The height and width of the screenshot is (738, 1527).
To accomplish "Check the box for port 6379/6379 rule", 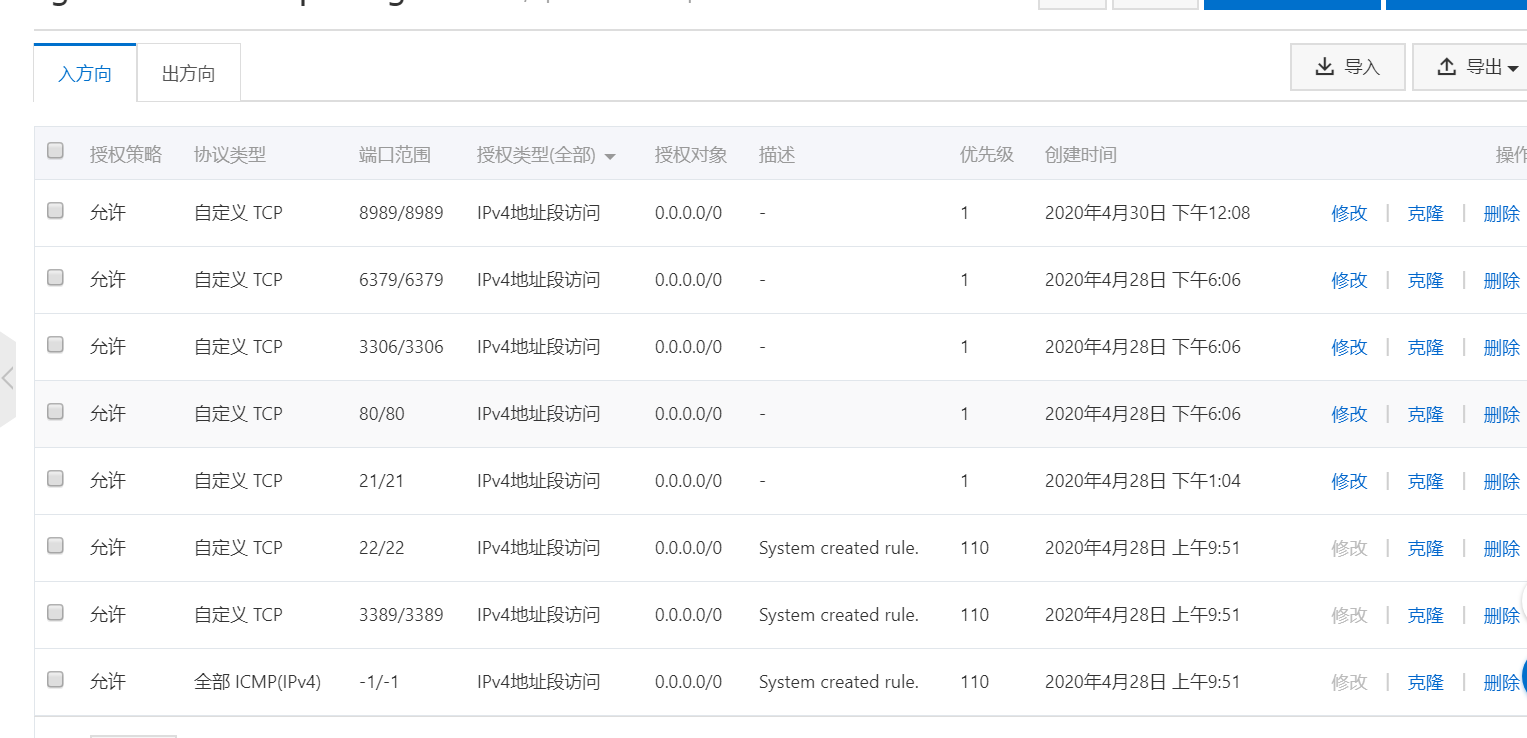I will click(56, 277).
